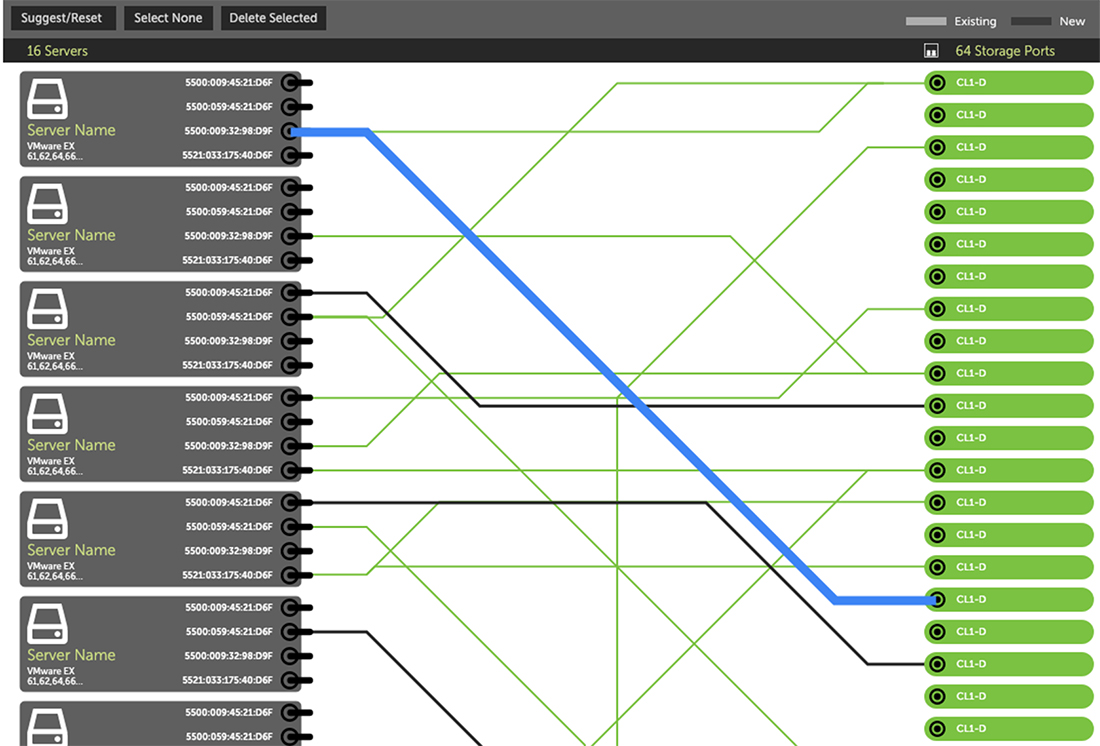This screenshot has width=1100, height=746.
Task: Click the drive icon of the sixth server card
Action: click(x=48, y=624)
